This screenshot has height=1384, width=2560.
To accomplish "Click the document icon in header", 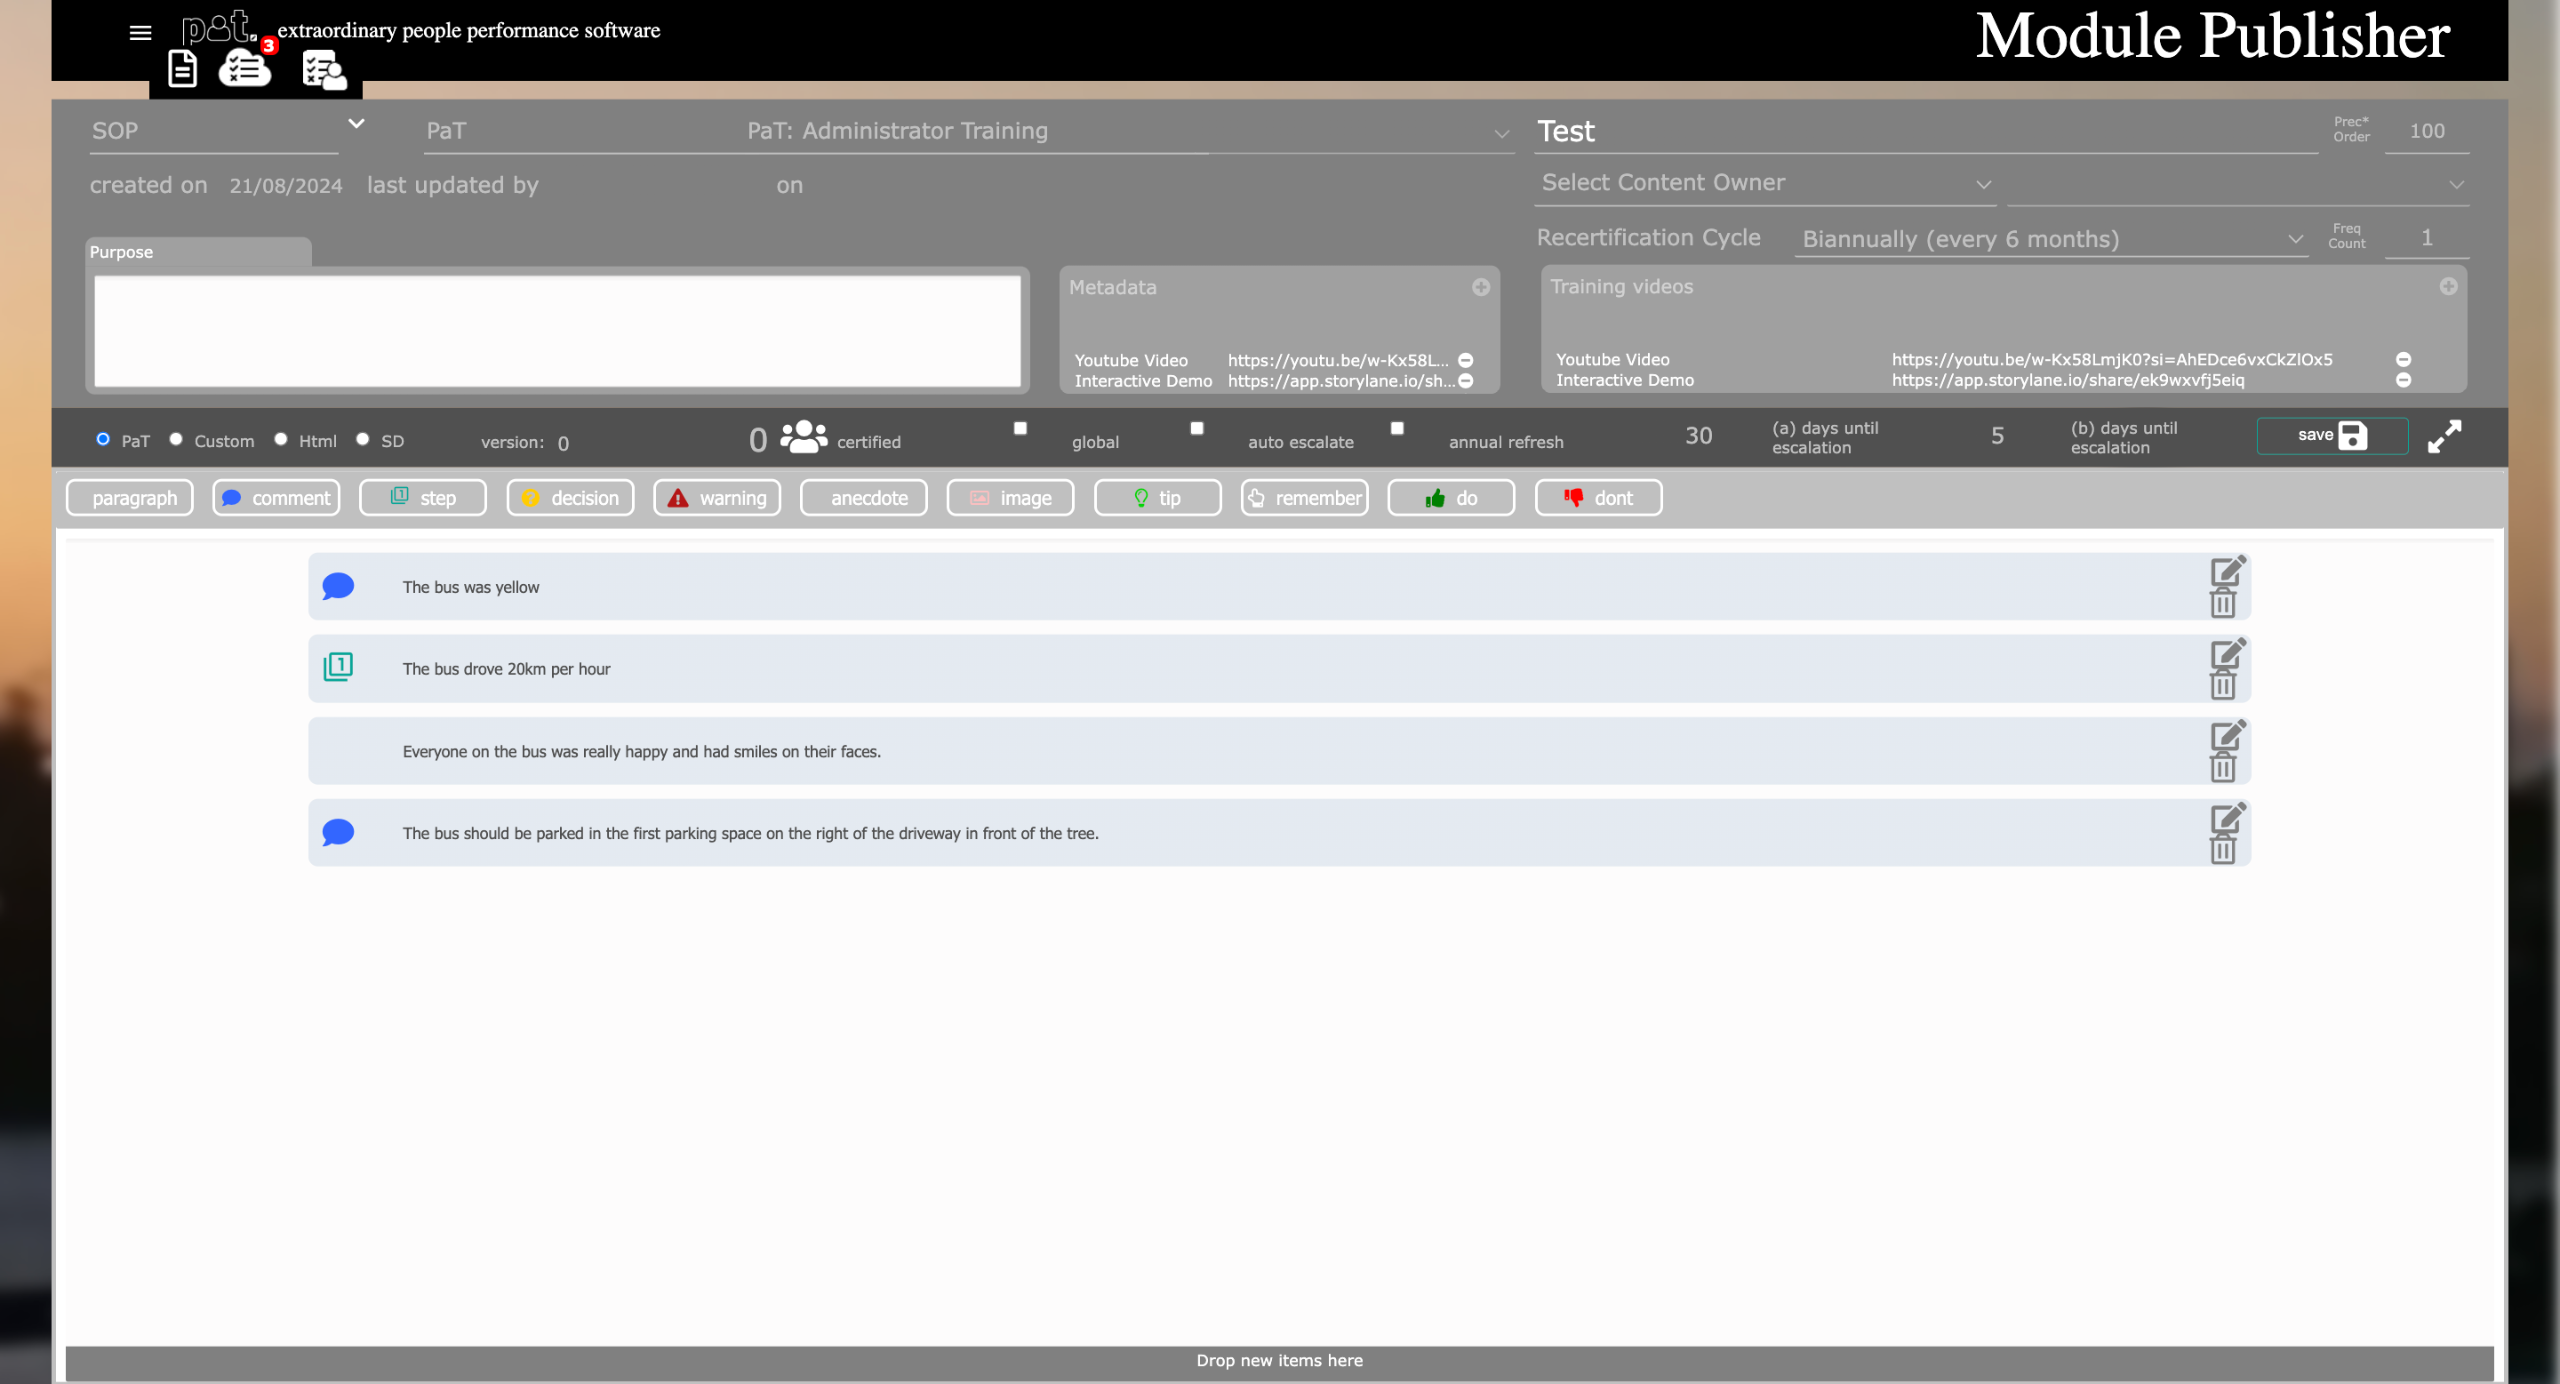I will [182, 69].
